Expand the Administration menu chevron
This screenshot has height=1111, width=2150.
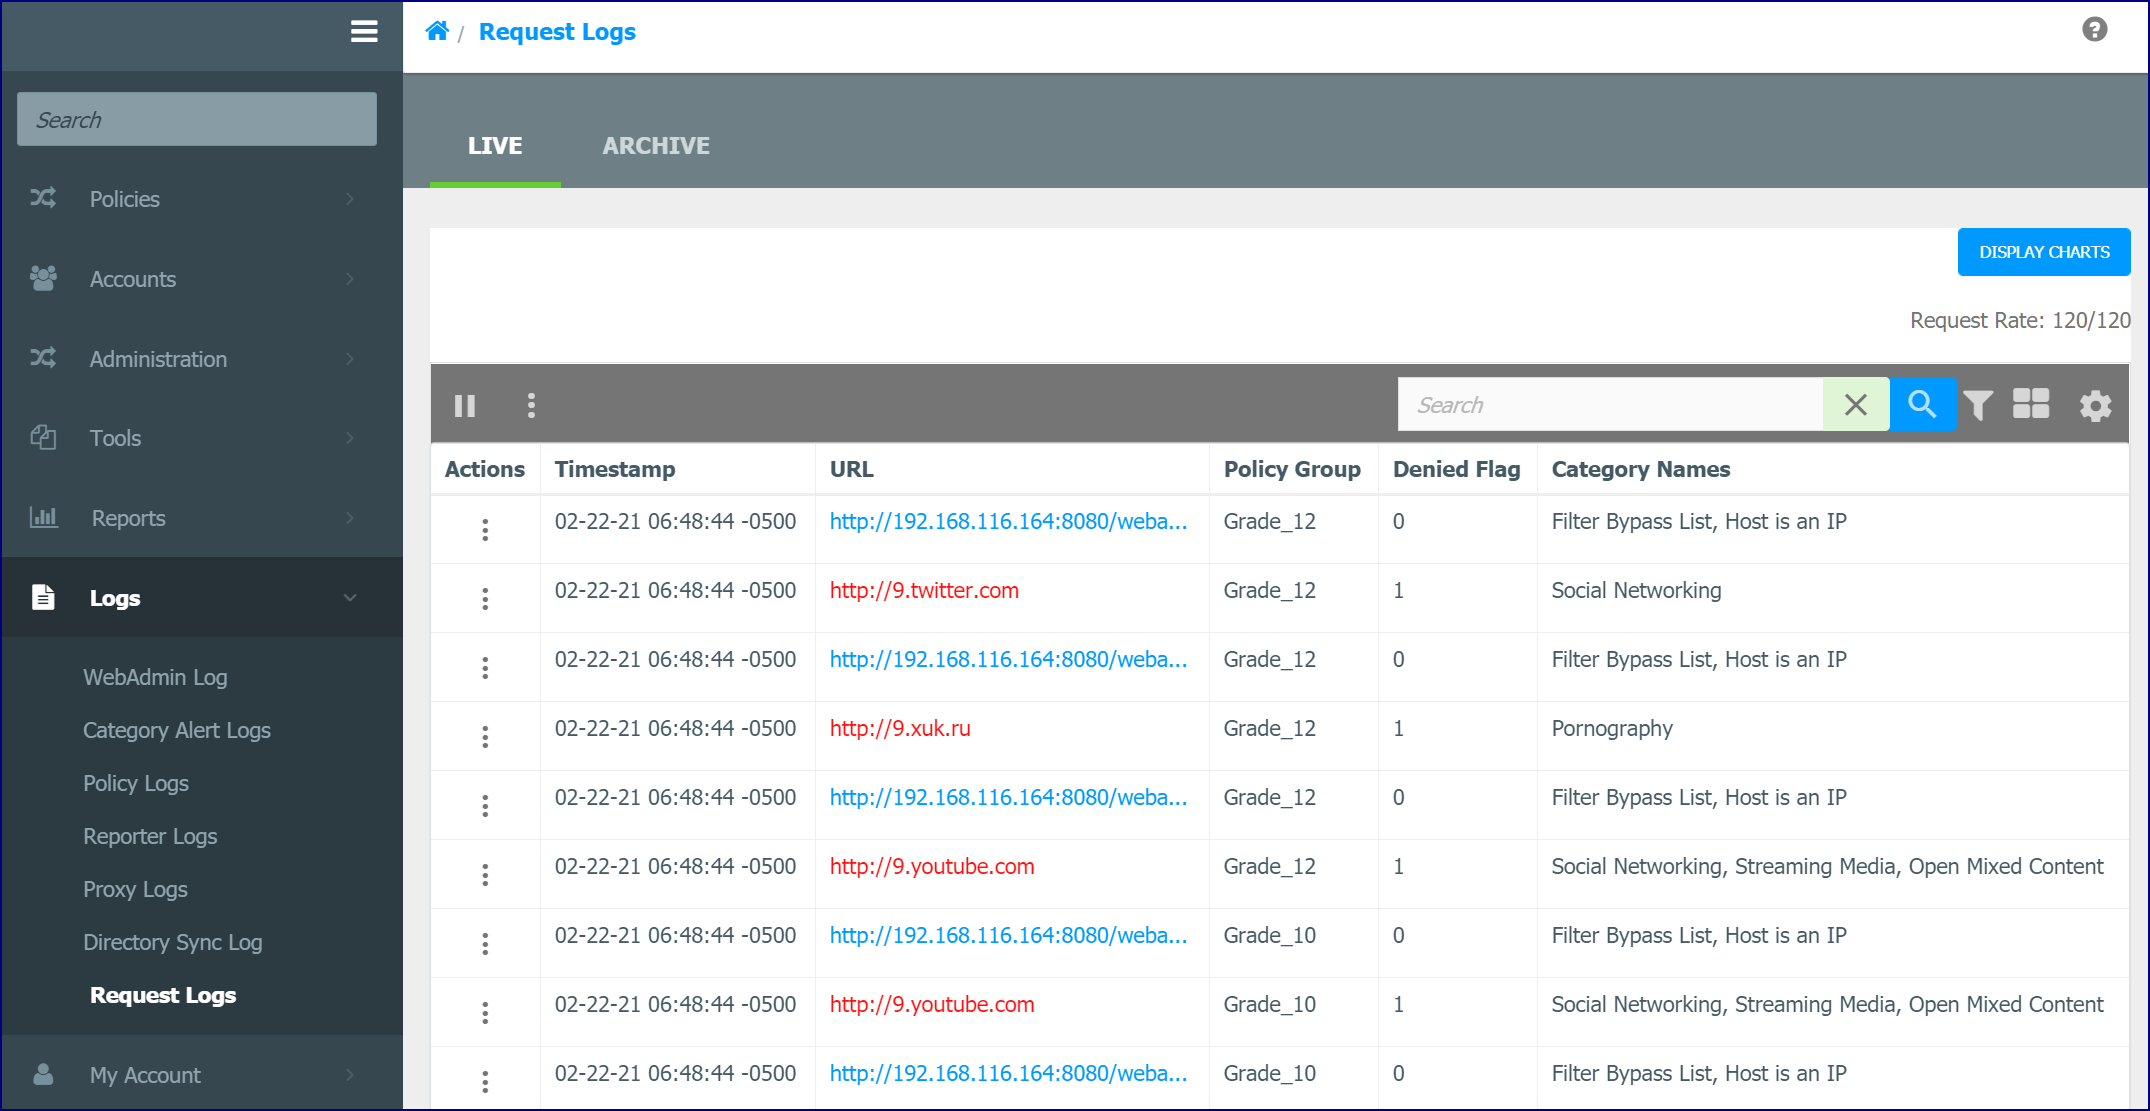coord(350,358)
